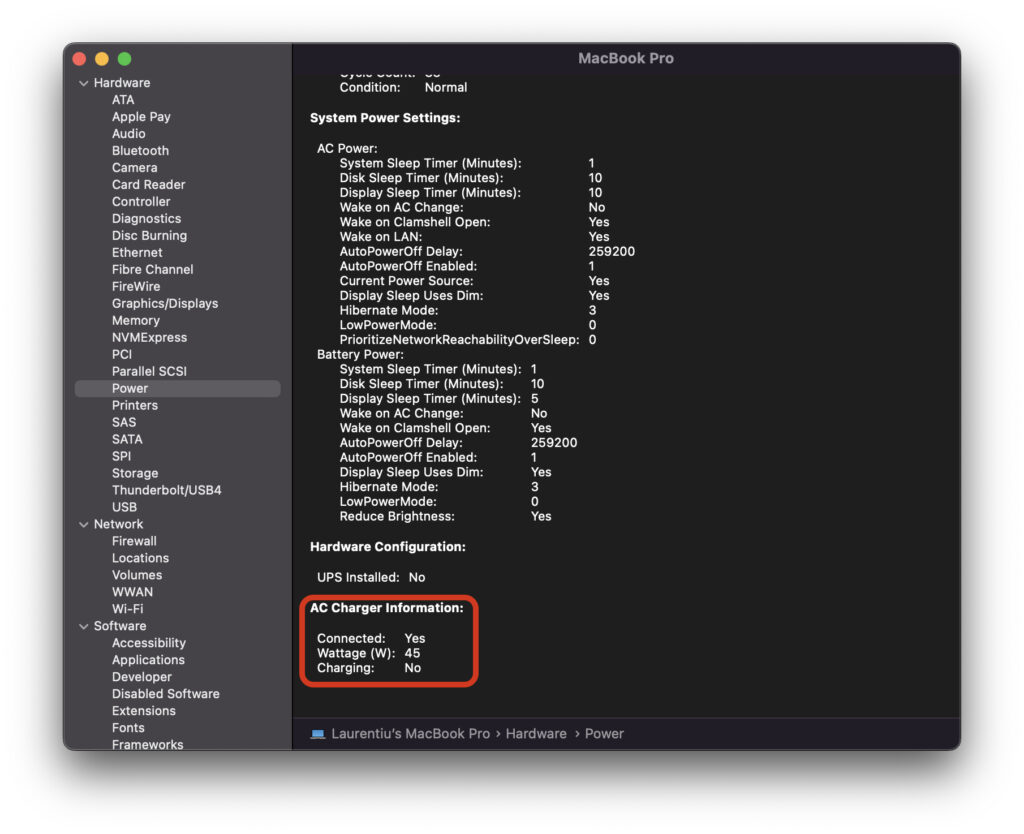
Task: Open the Wi-Fi network entry
Action: (x=127, y=609)
